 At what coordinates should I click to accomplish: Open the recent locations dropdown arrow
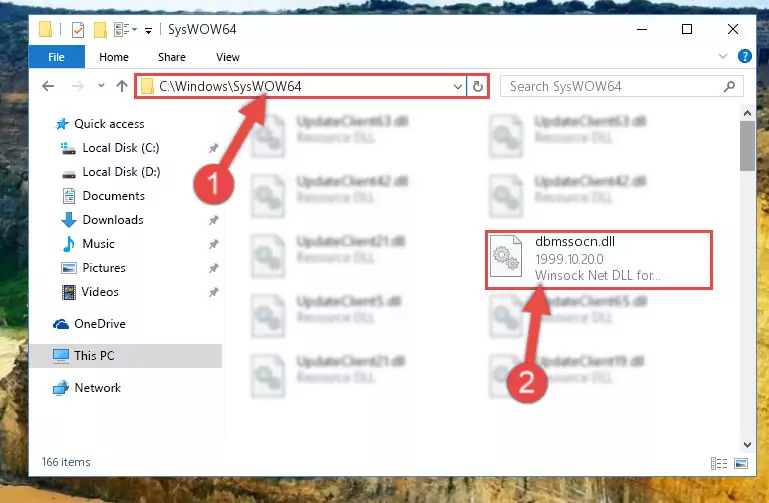click(x=102, y=86)
